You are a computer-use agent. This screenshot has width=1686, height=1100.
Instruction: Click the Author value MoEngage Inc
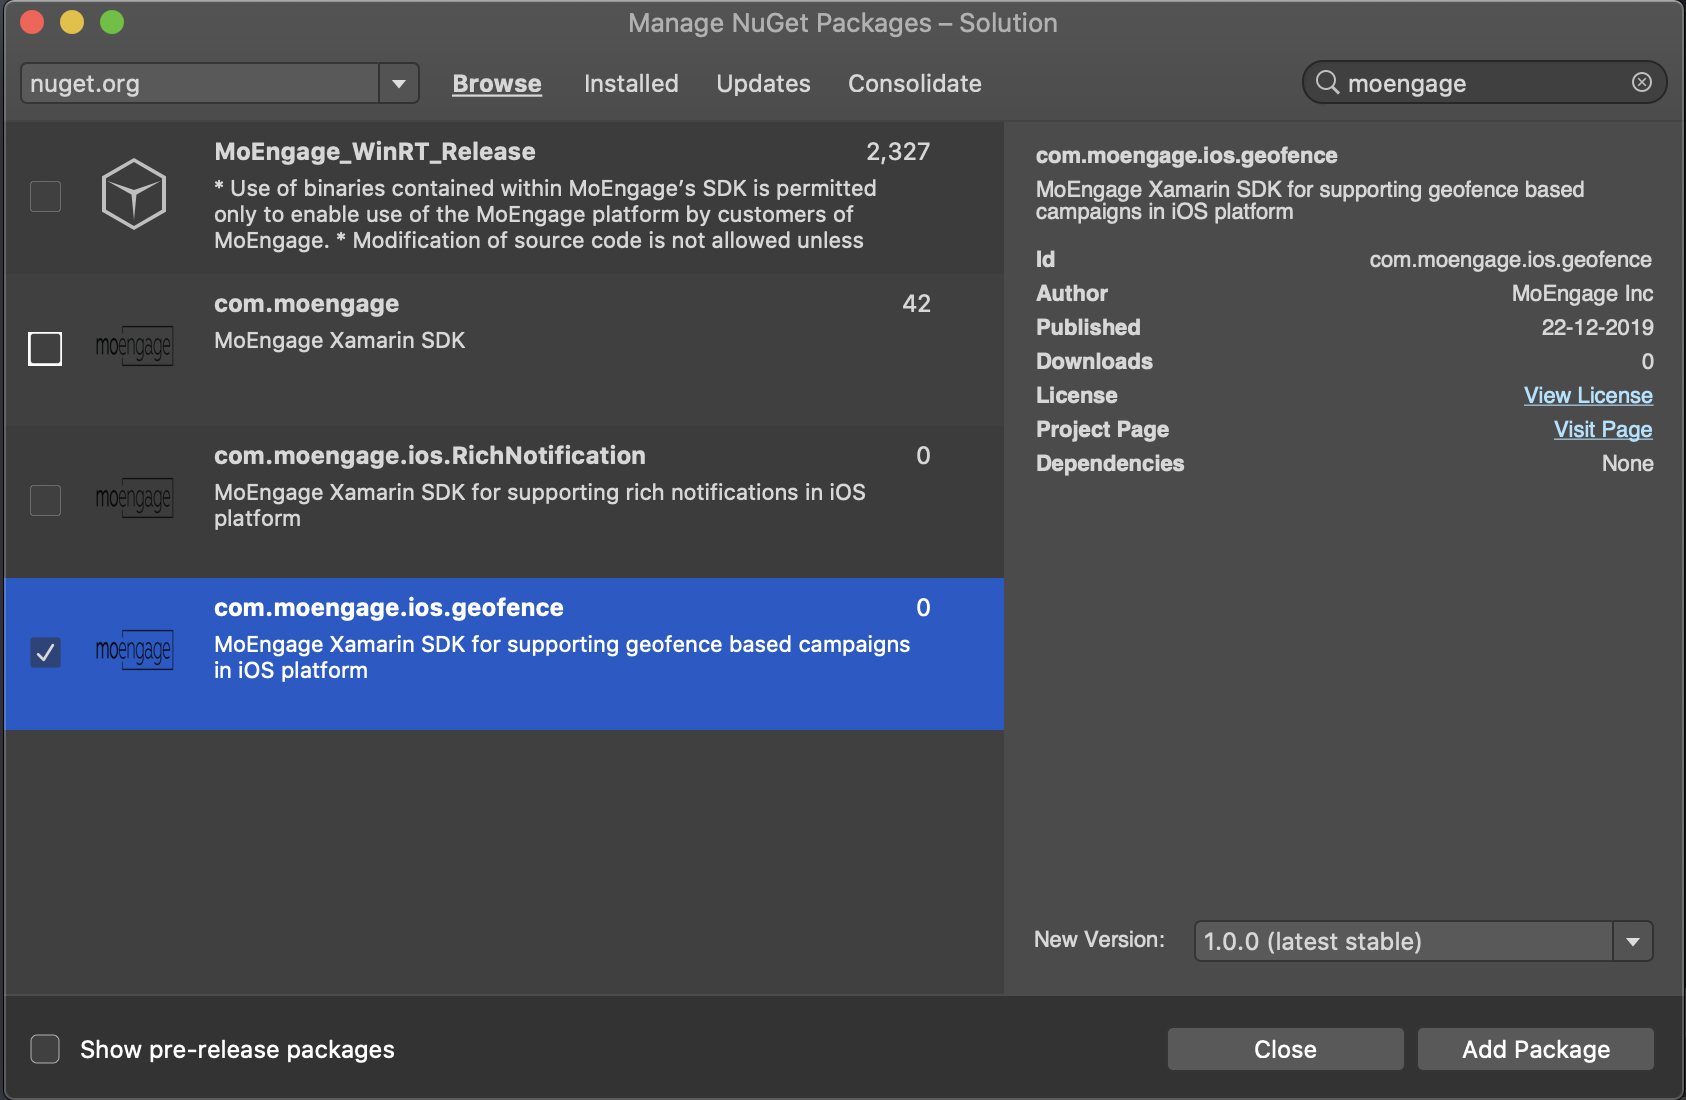[1582, 294]
